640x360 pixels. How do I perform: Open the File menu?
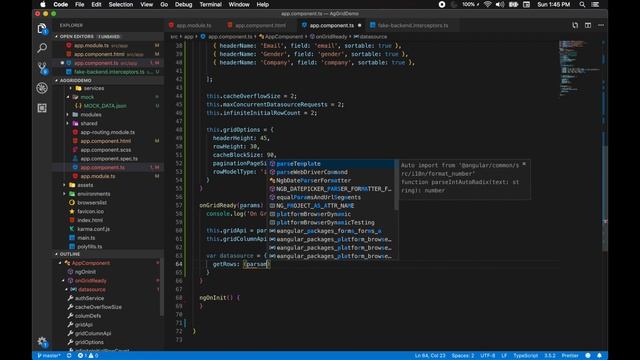click(80, 4)
